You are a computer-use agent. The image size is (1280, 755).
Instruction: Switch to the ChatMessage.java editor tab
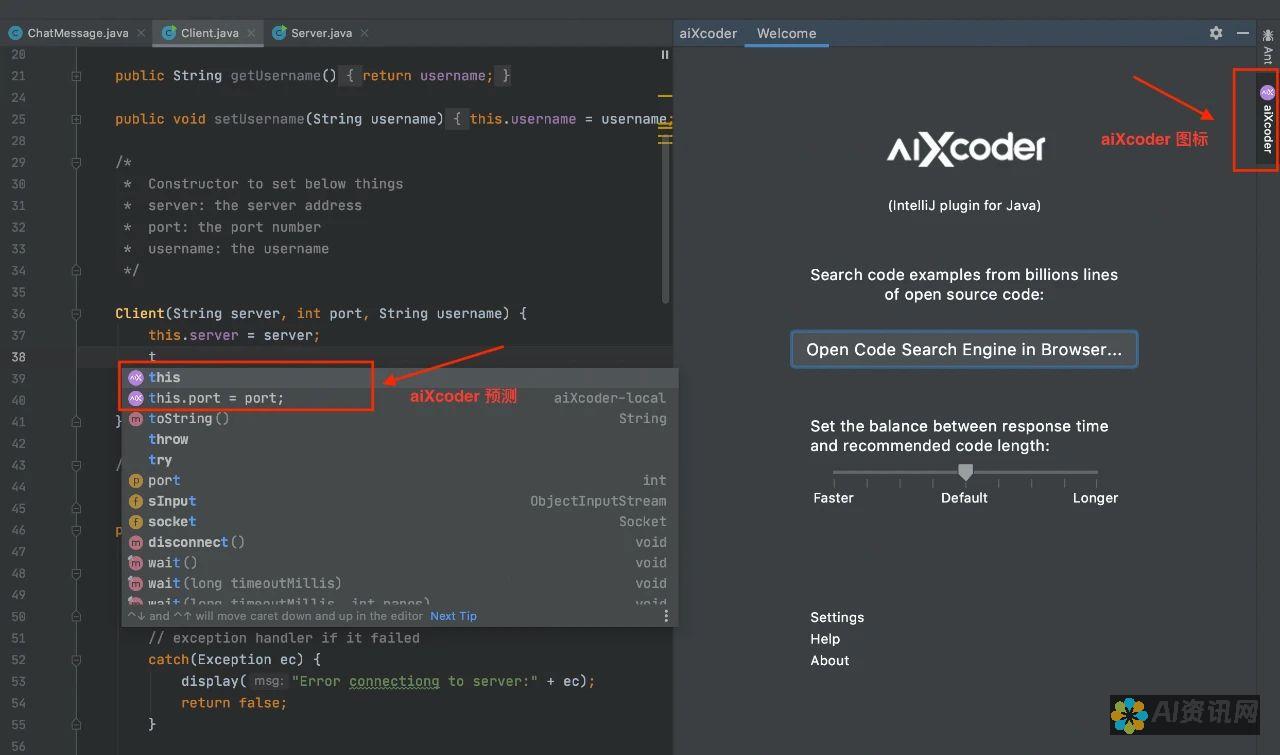tap(68, 33)
